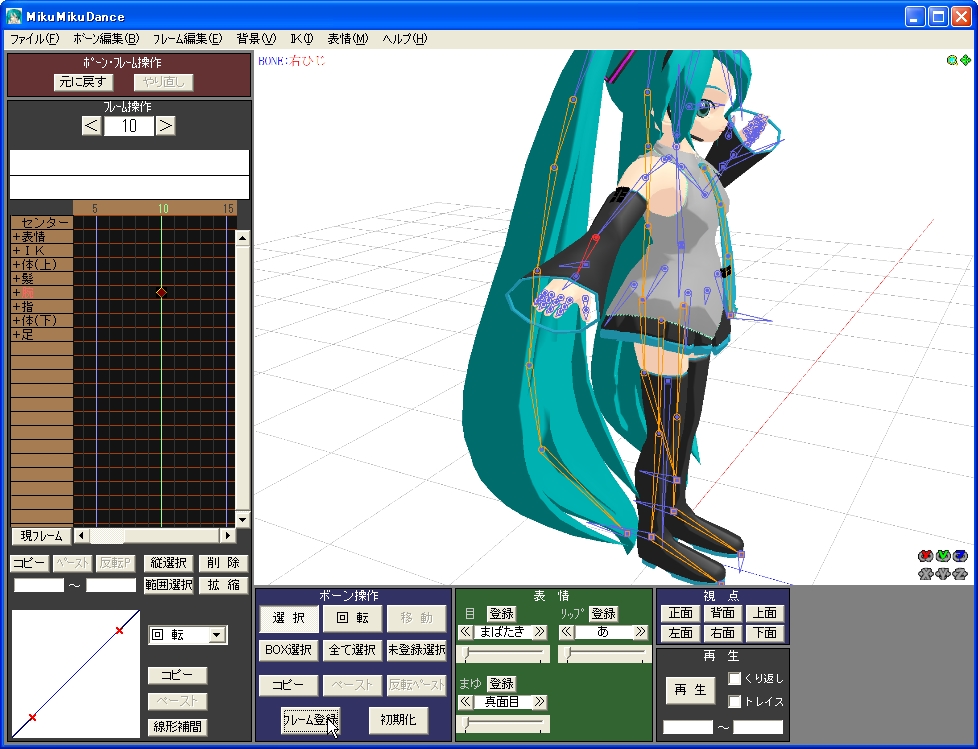This screenshot has height=749, width=978.
Task: Click the timeline scroll up arrow
Action: pos(242,238)
